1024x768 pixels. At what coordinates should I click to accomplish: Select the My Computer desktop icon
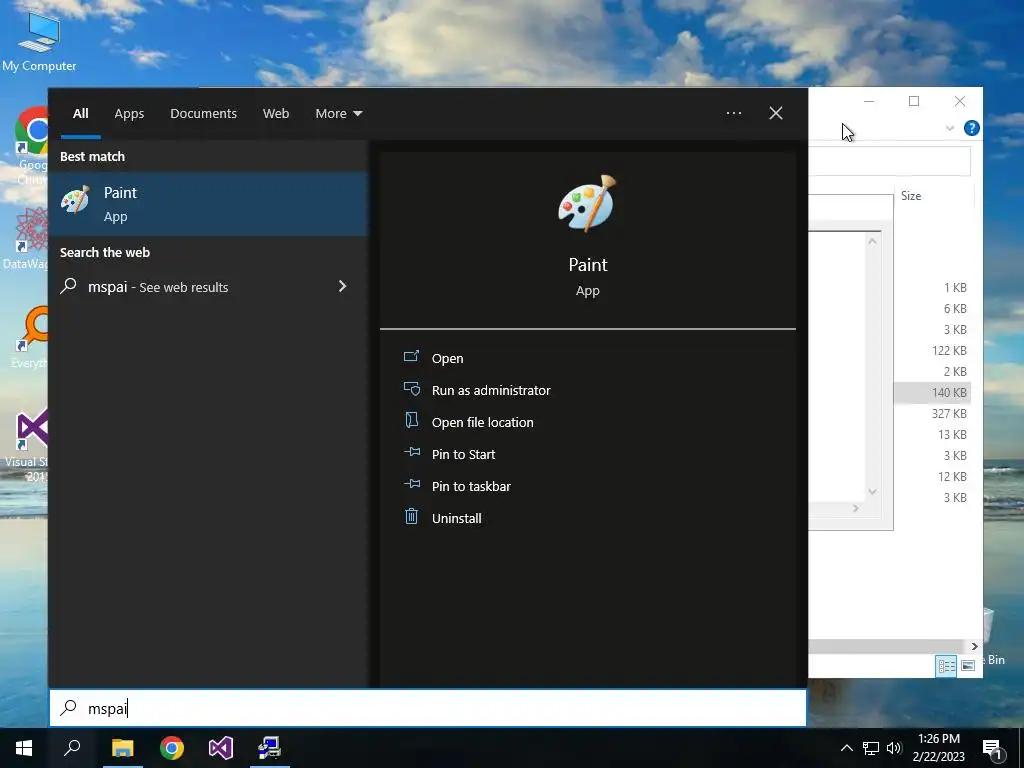[39, 41]
